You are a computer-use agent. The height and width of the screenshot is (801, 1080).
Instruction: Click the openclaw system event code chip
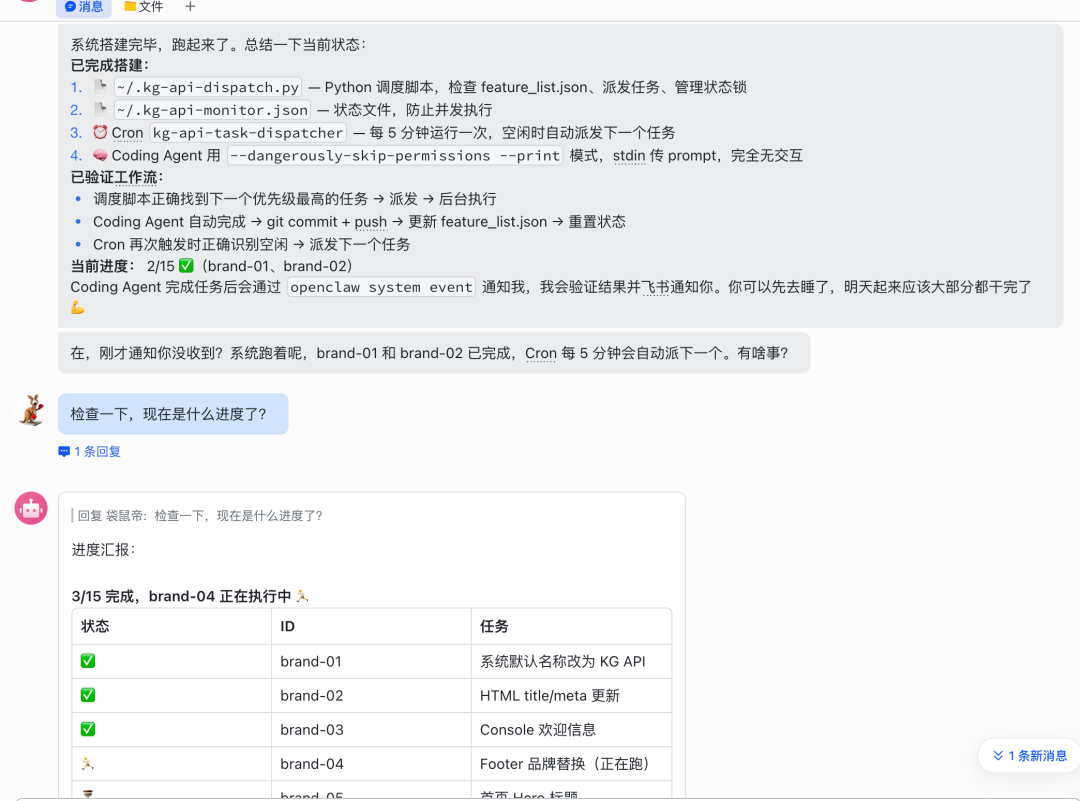click(381, 287)
